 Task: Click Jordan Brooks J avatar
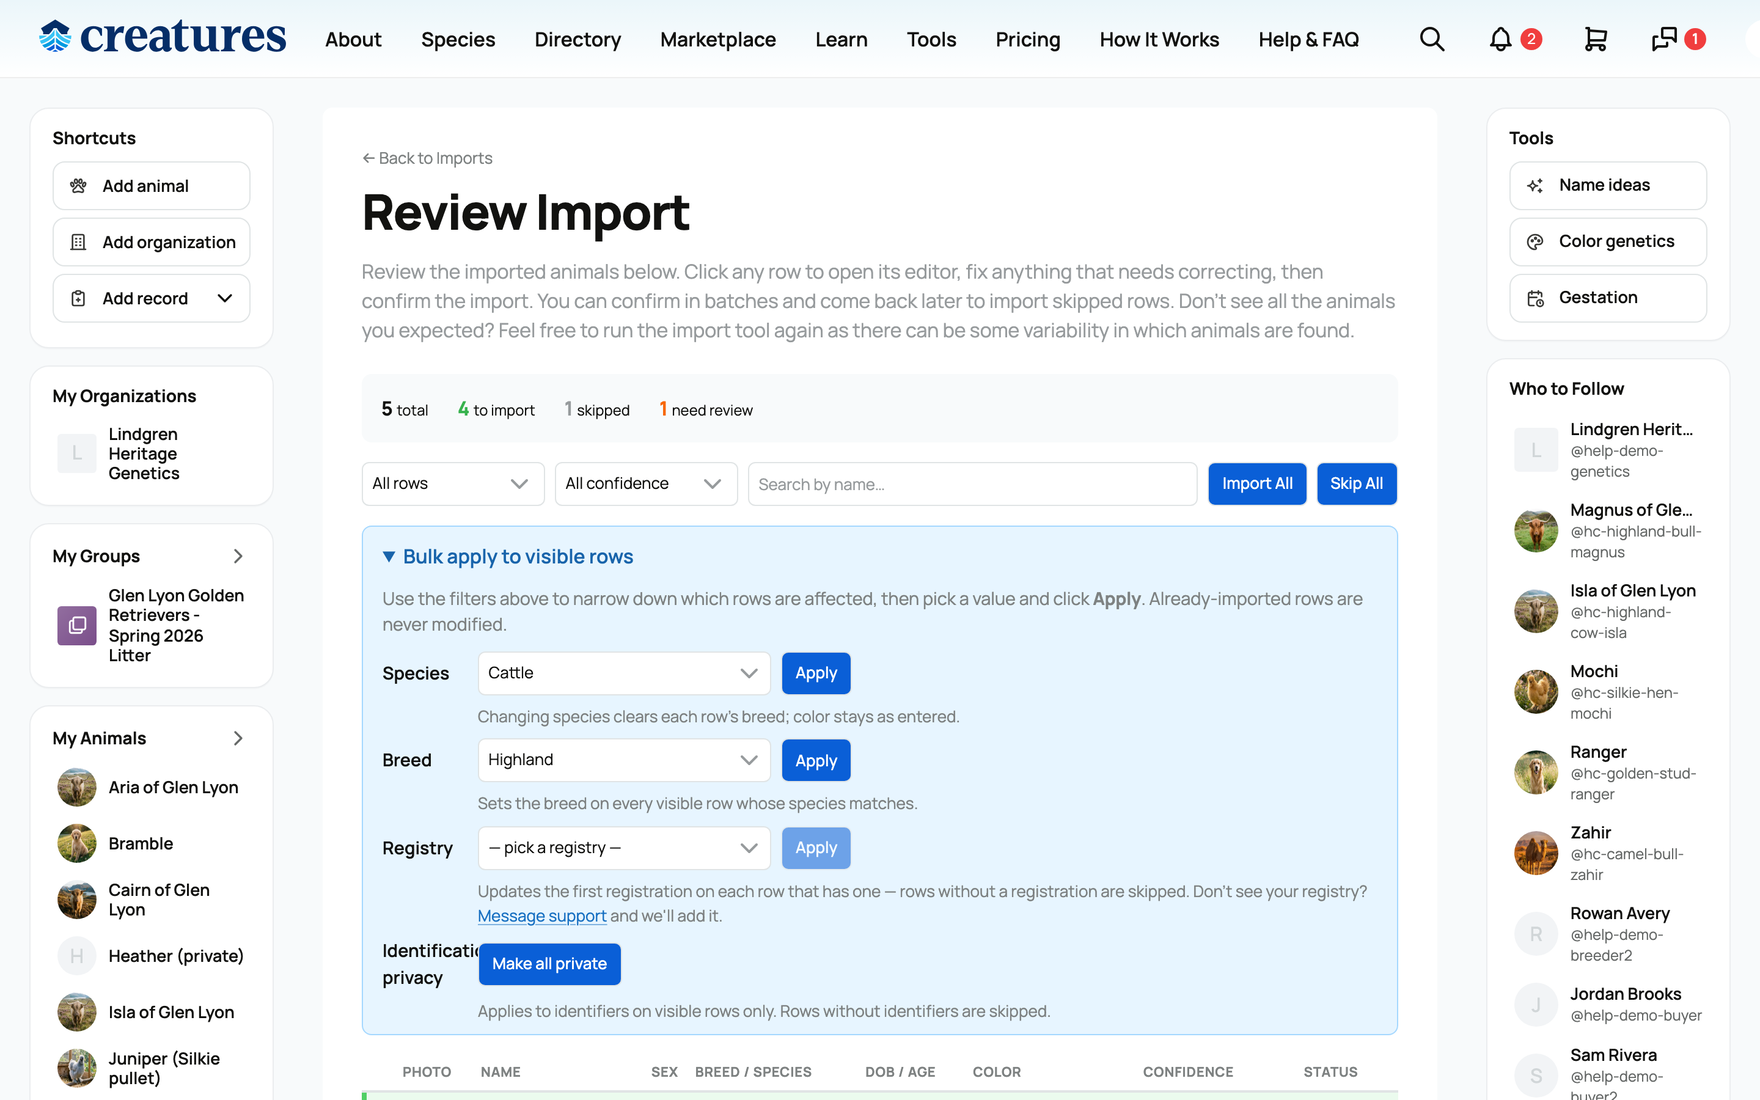pos(1536,1004)
